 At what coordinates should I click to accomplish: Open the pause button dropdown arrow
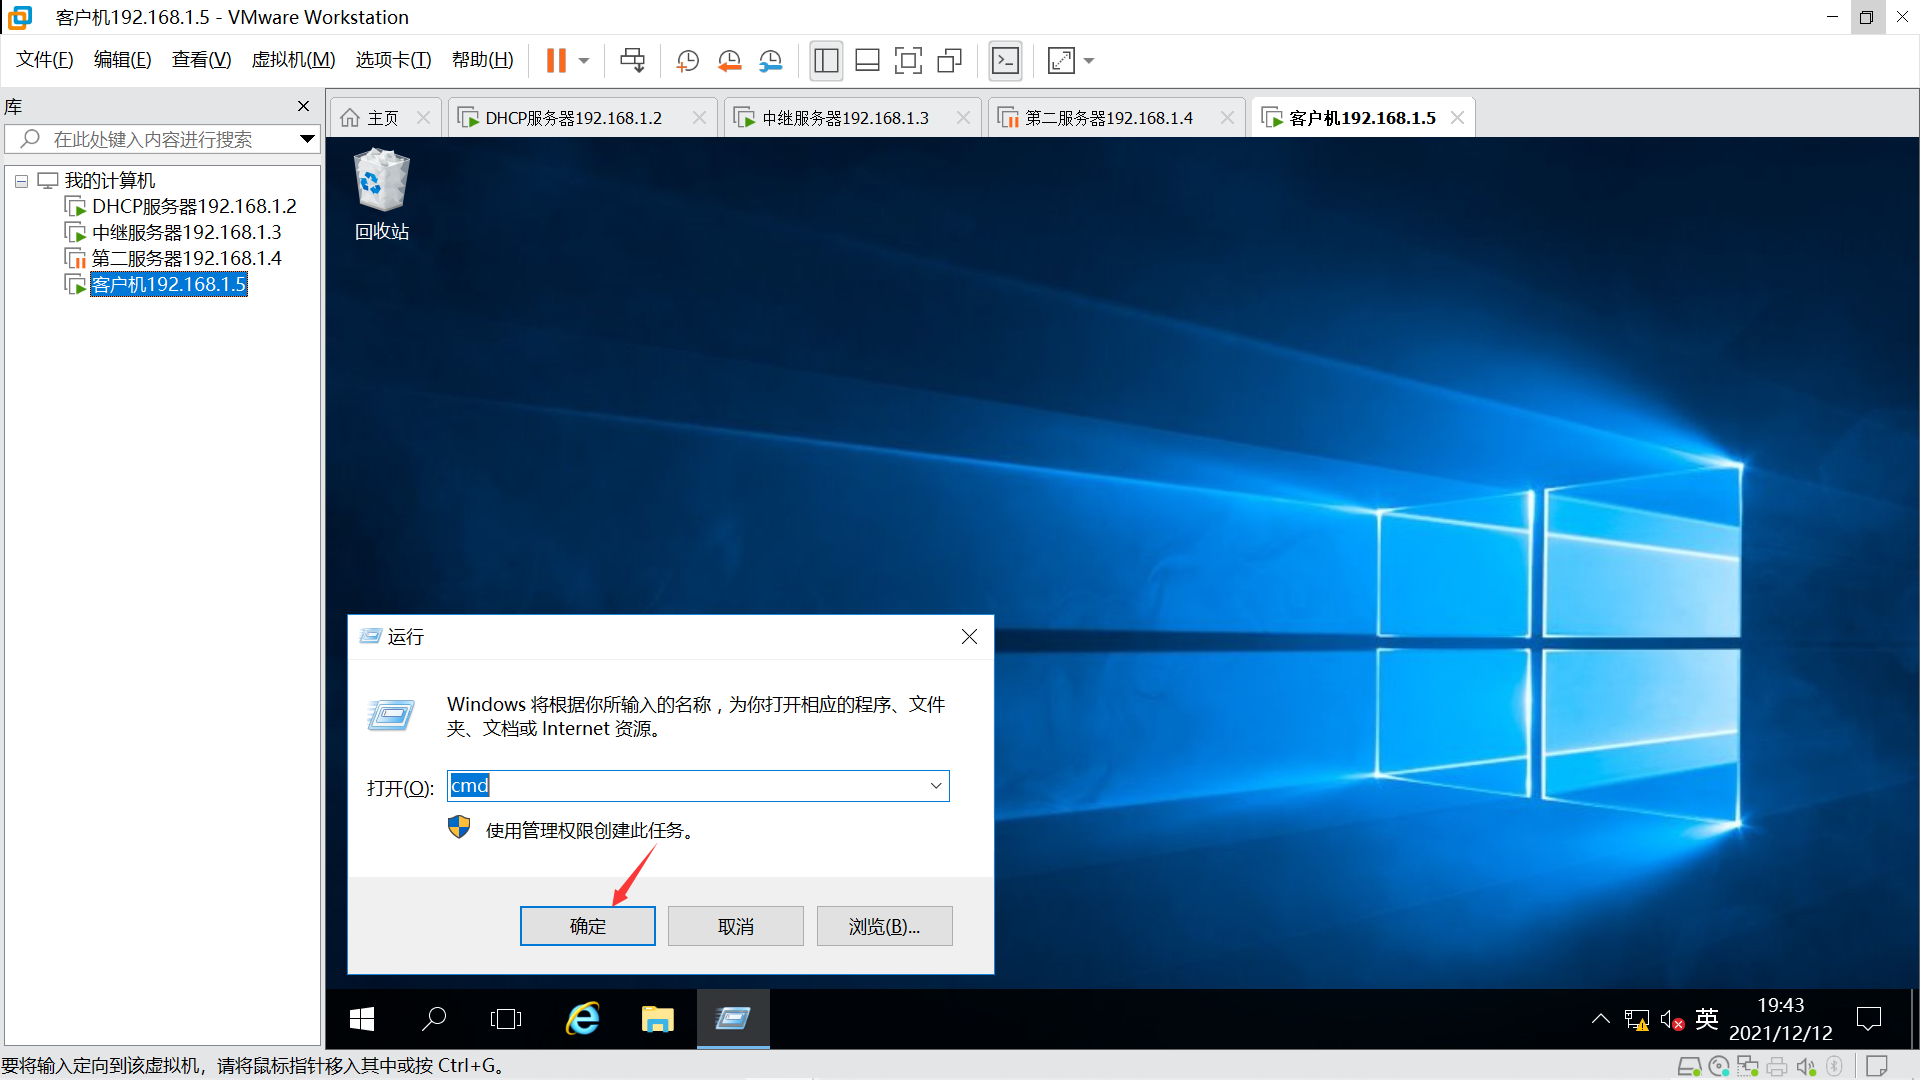(584, 61)
